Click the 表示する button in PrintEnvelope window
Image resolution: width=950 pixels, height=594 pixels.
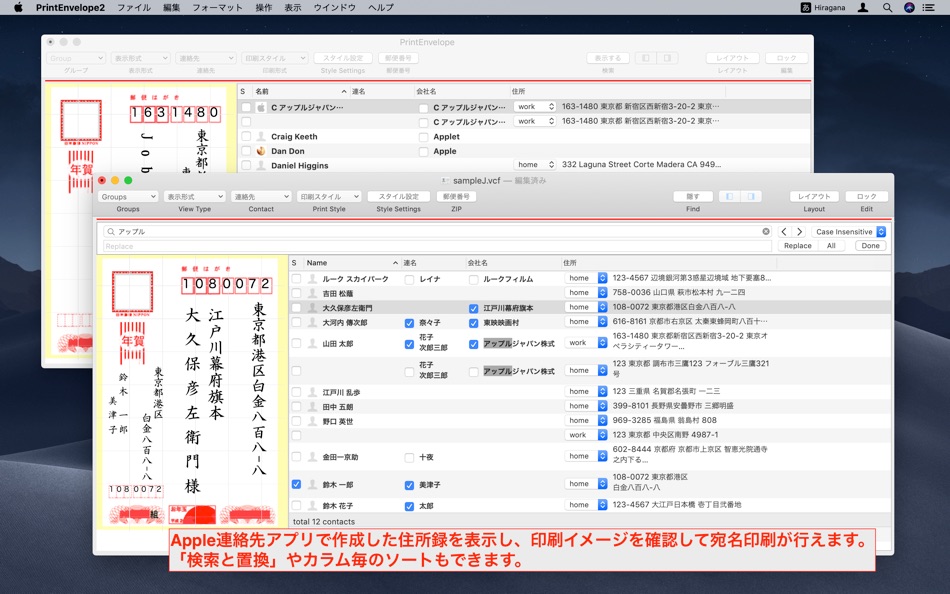[608, 58]
